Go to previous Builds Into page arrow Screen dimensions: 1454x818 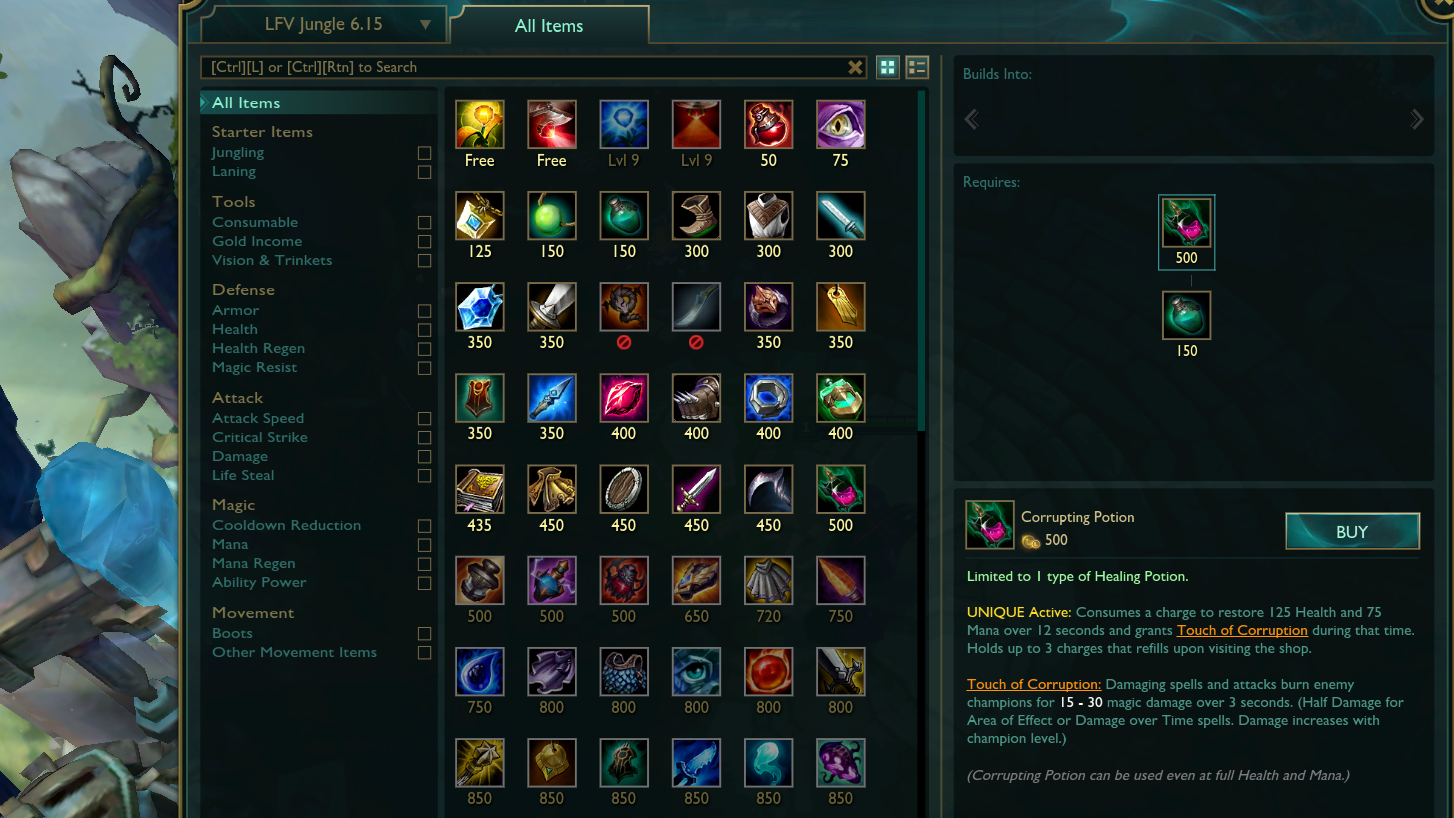[x=971, y=120]
